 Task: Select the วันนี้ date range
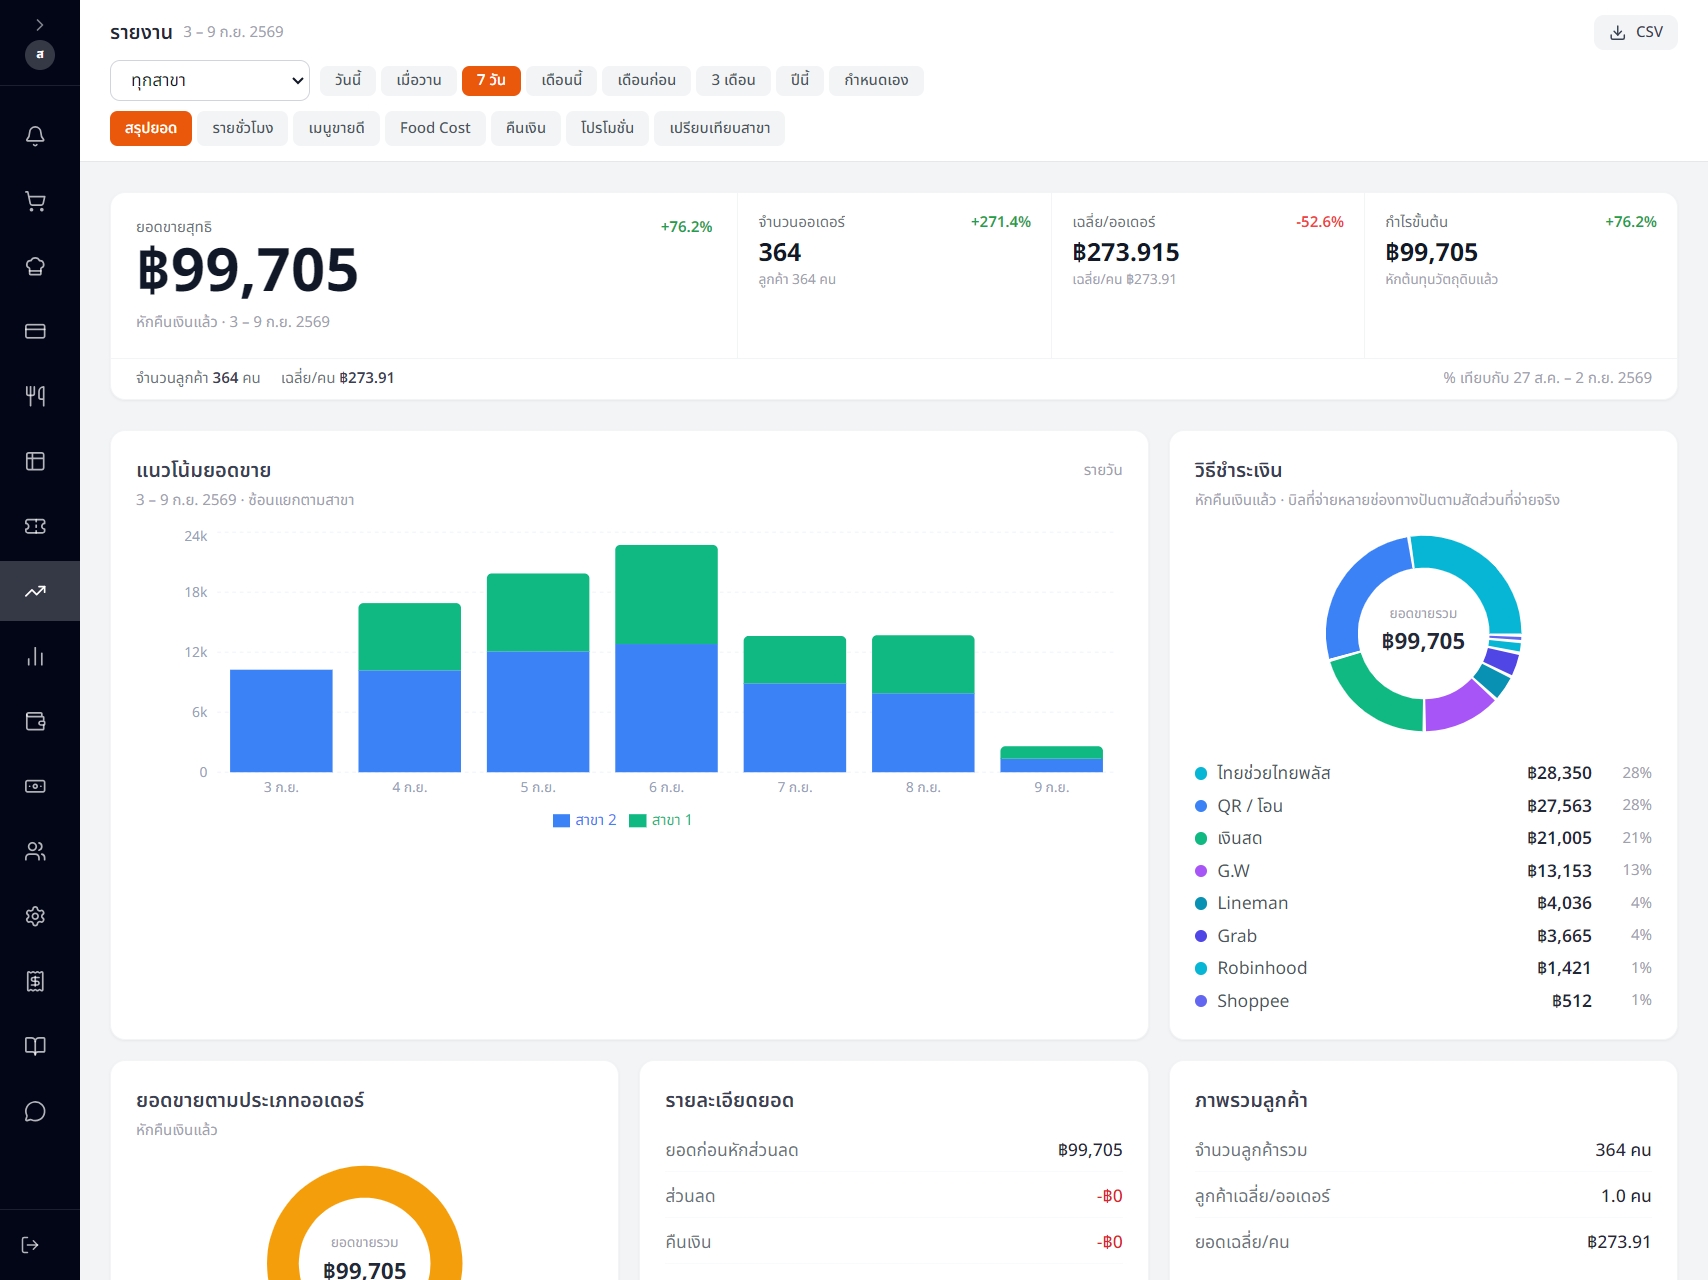tap(348, 80)
